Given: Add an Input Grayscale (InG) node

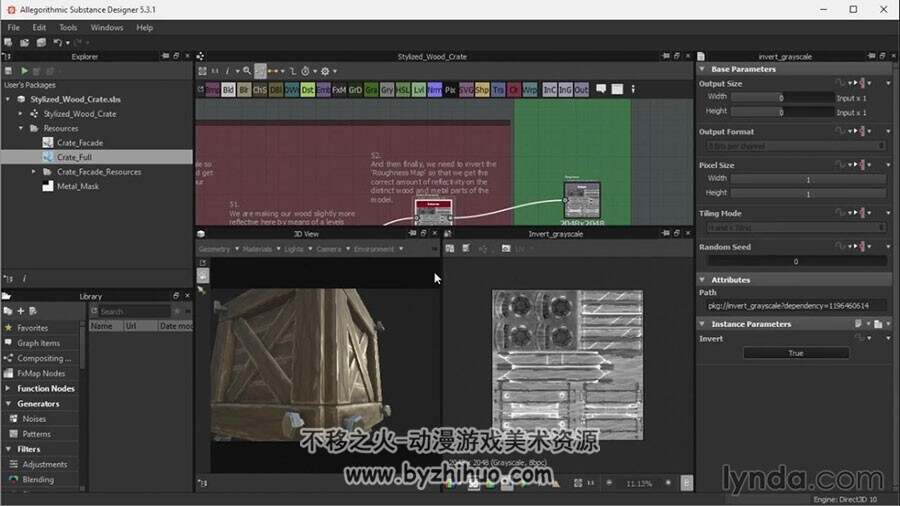Looking at the screenshot, I should [x=565, y=89].
